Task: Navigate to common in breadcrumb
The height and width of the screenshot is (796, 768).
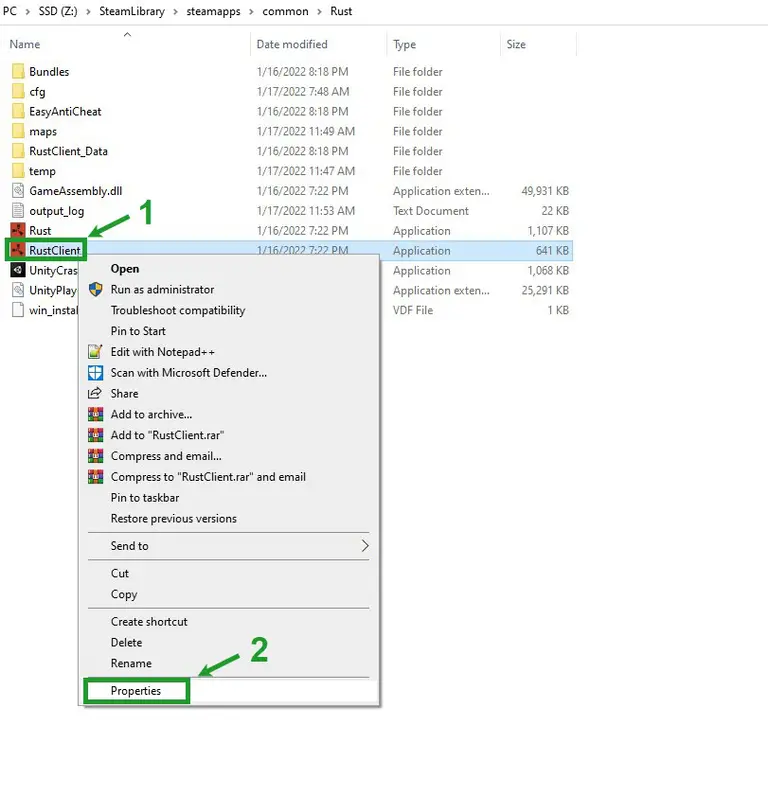Action: 285,11
